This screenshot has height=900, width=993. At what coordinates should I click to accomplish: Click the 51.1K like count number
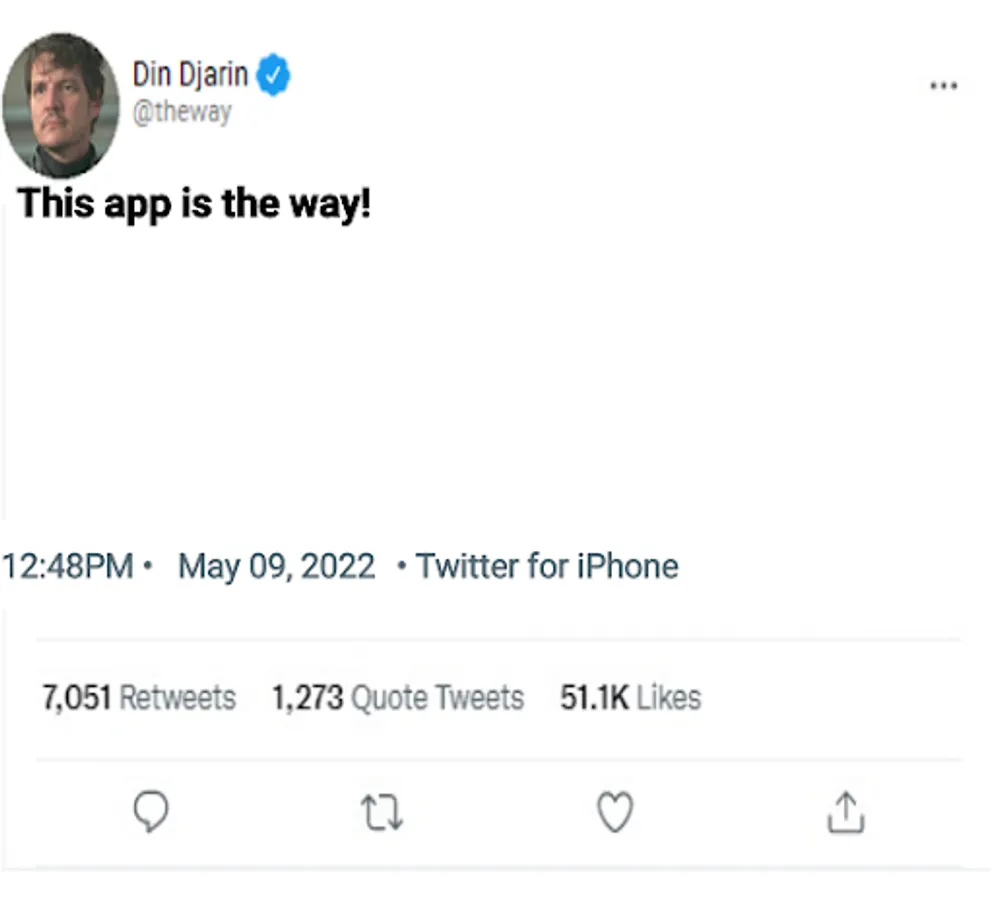tap(594, 697)
